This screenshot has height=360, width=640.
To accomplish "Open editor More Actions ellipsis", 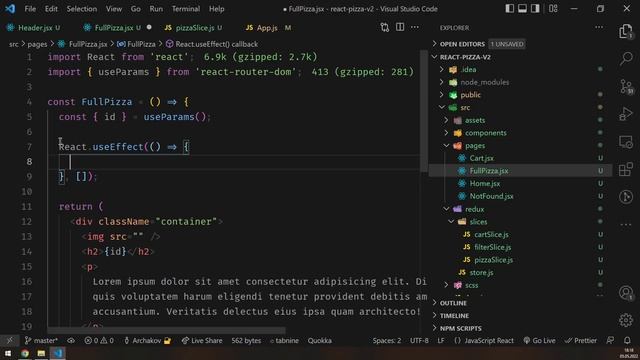I will (415, 27).
